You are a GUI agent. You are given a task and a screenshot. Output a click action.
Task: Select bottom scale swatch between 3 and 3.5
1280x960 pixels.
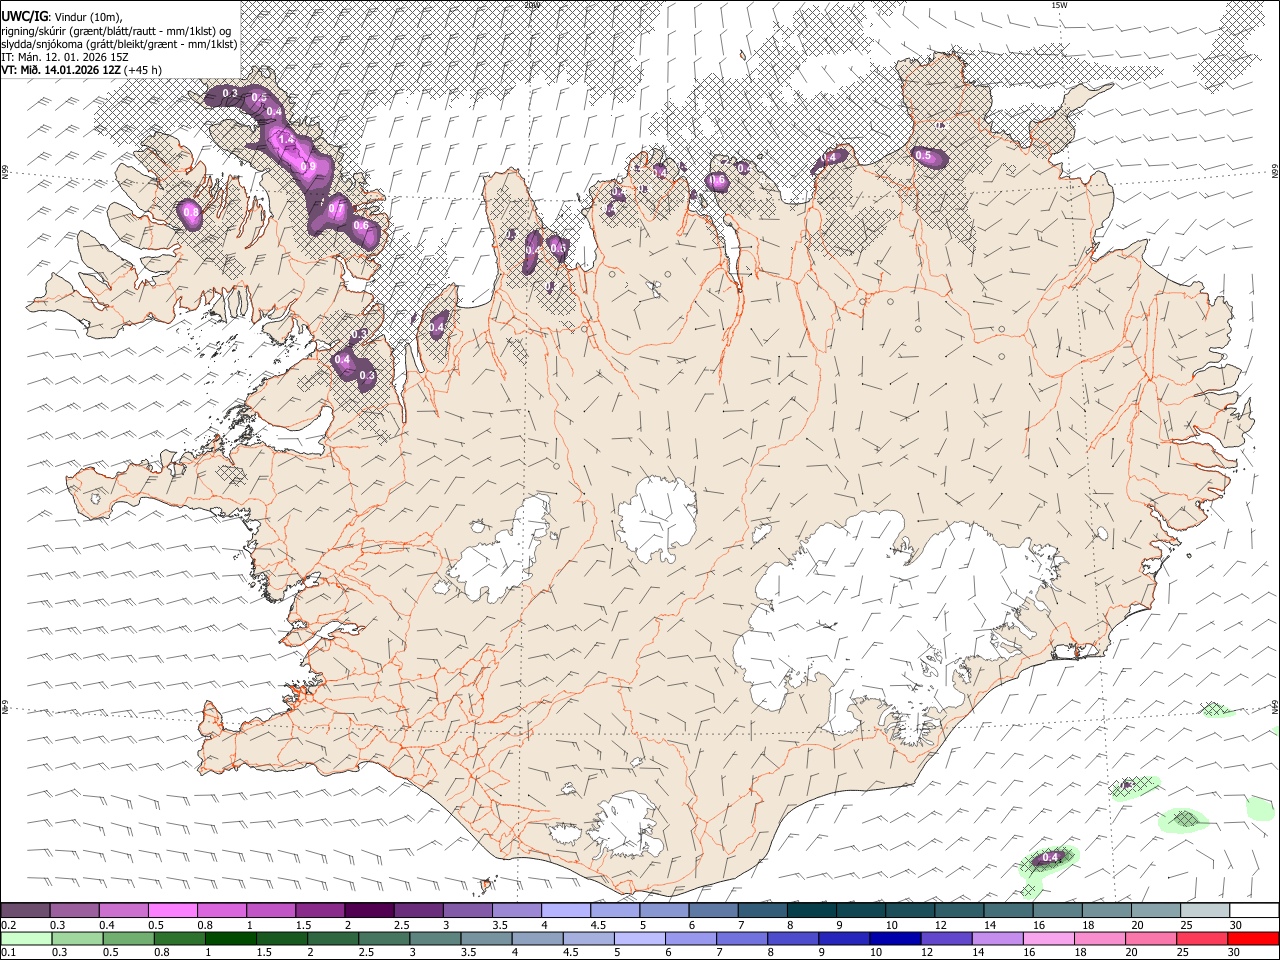(434, 938)
